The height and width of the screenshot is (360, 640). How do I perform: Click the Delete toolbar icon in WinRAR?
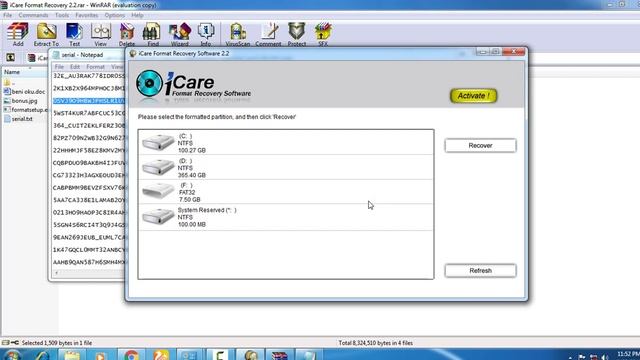click(x=127, y=34)
